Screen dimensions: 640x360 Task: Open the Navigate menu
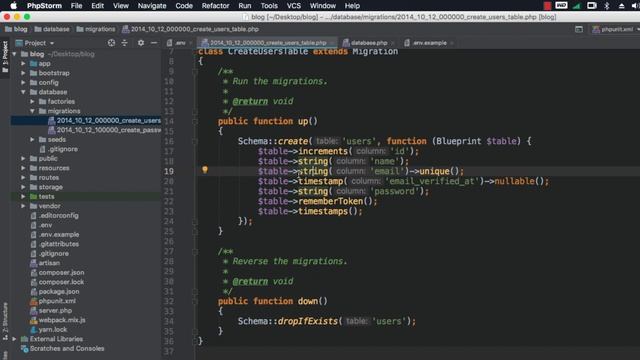pos(152,6)
